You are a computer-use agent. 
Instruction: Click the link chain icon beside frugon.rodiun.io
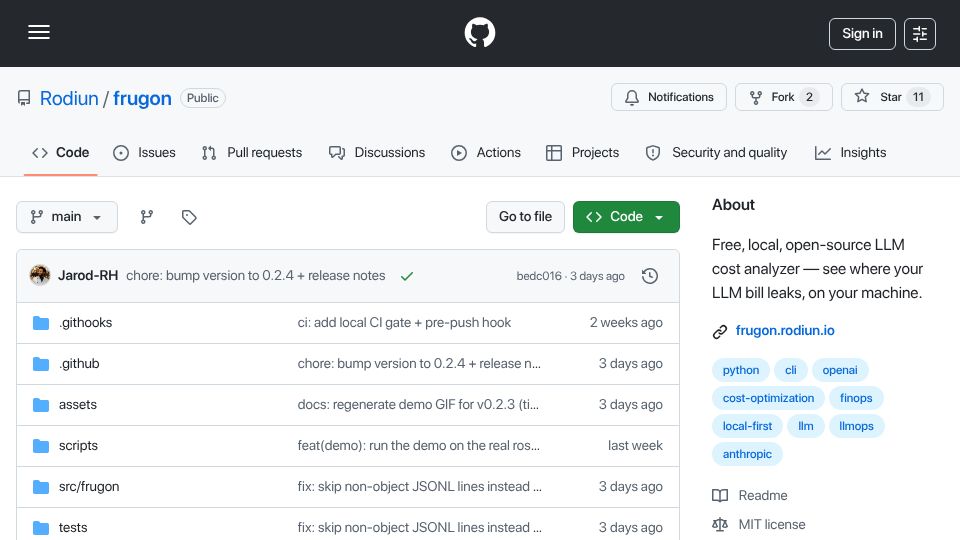(720, 331)
